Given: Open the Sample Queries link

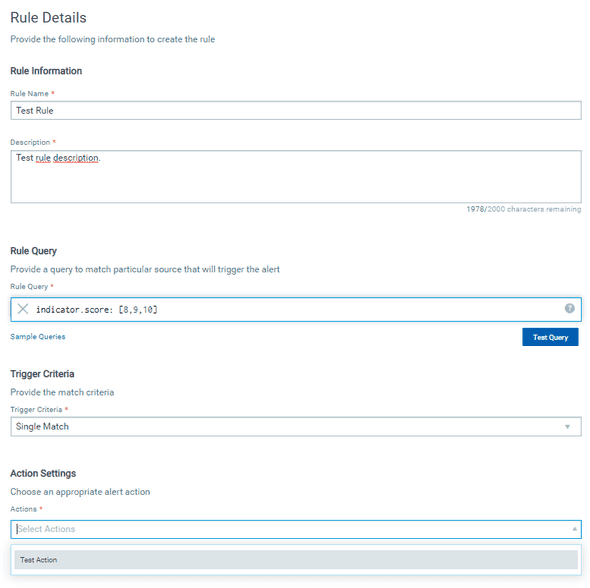Looking at the screenshot, I should coord(38,337).
